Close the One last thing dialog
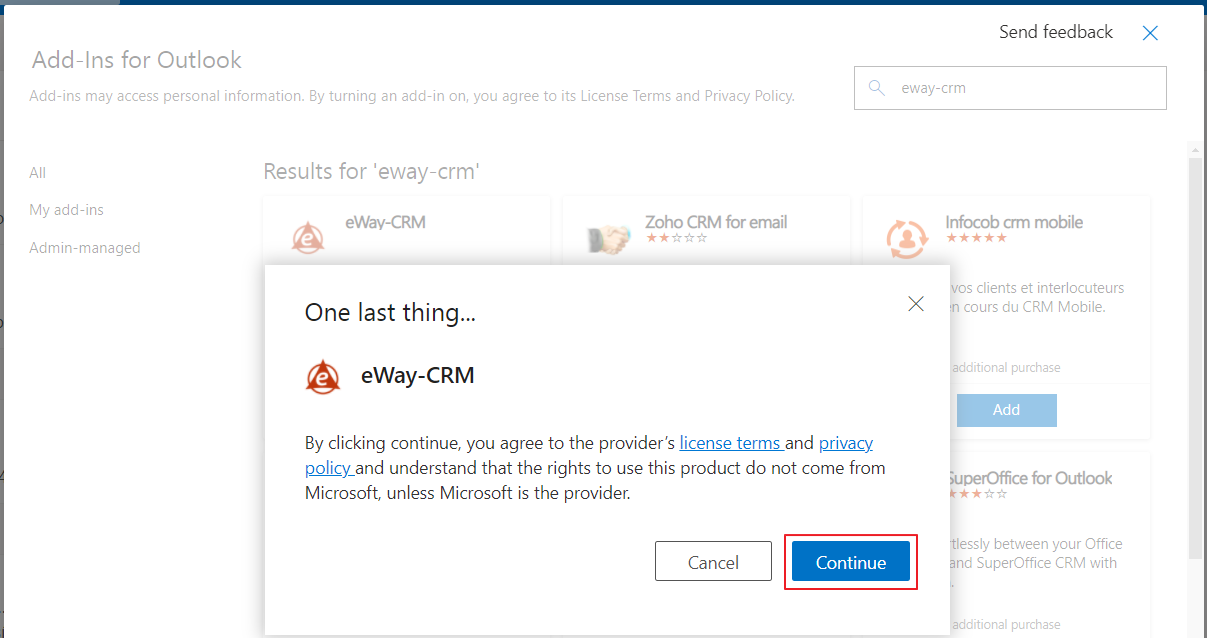 pos(916,303)
